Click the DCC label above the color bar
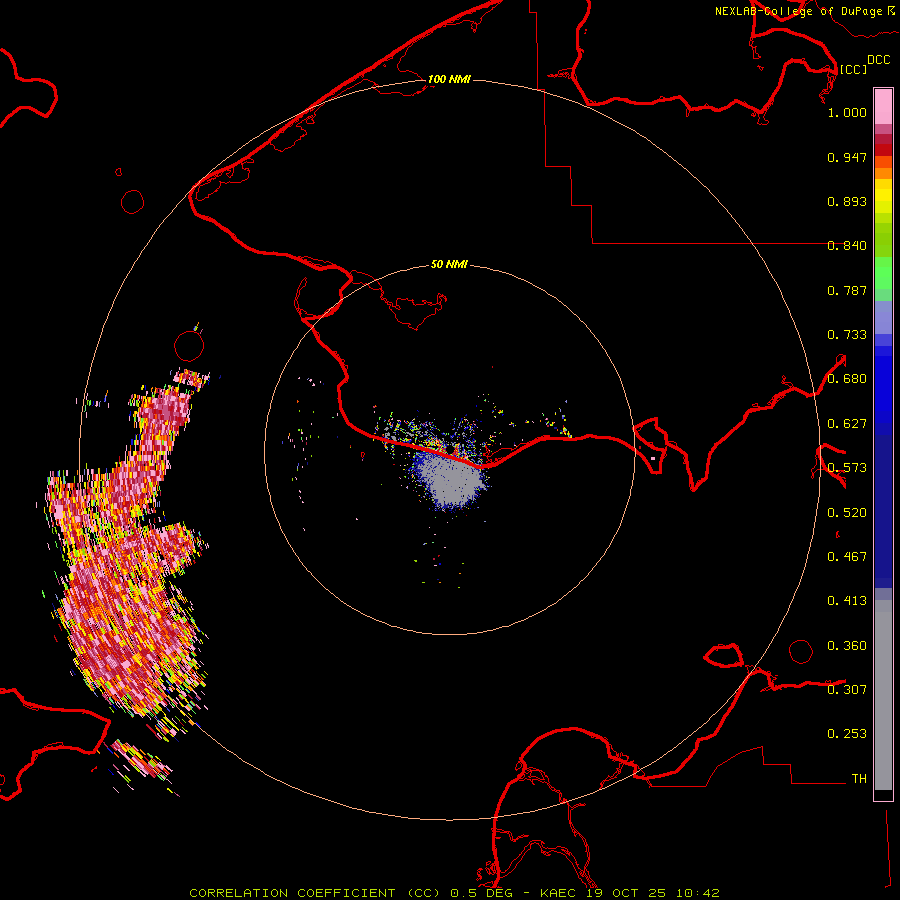Screen dimensions: 900x900 pyautogui.click(x=878, y=60)
